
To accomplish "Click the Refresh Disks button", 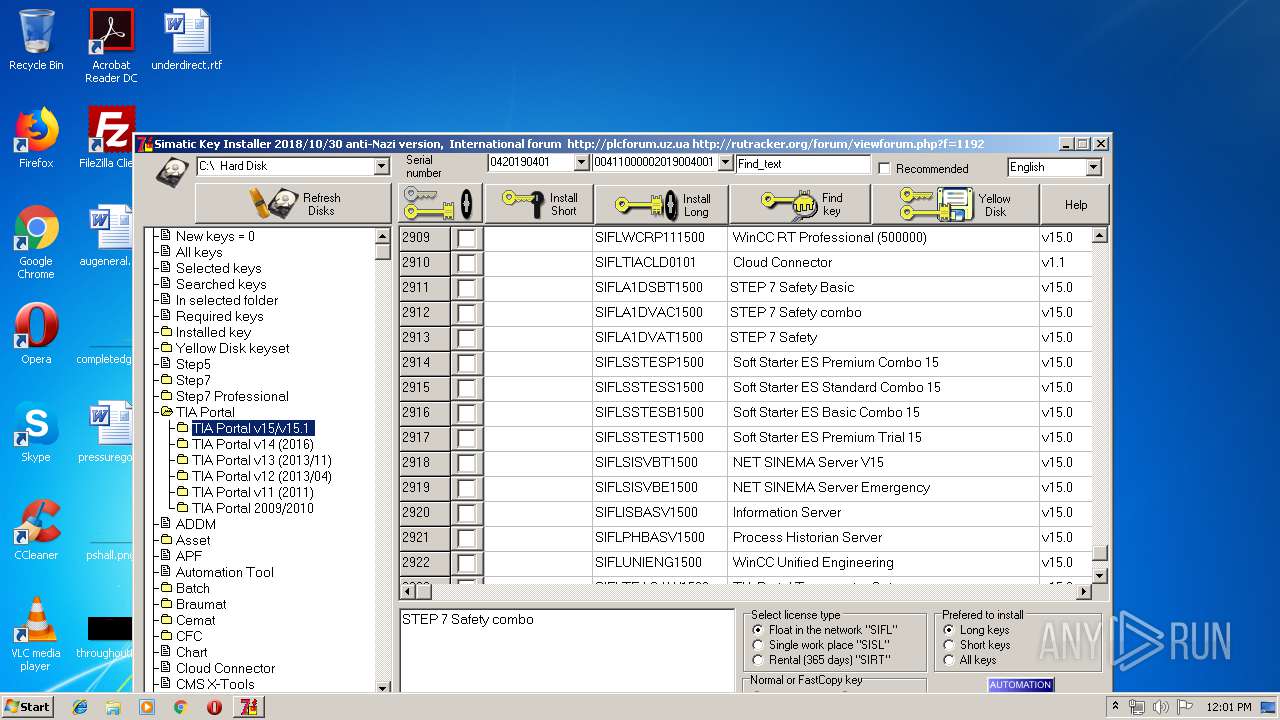I will click(293, 204).
